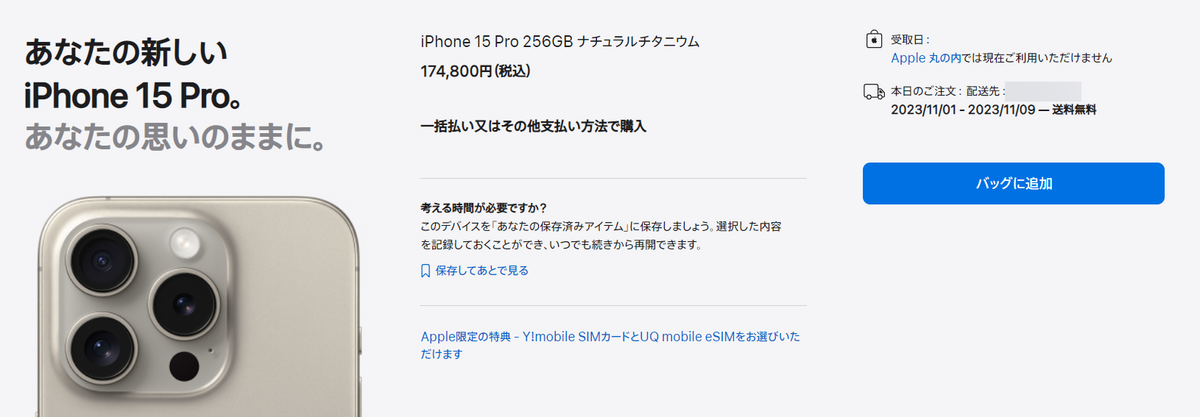Click the flash on the iPhone camera image
Screen dimensions: 1200x417
[x=184, y=241]
